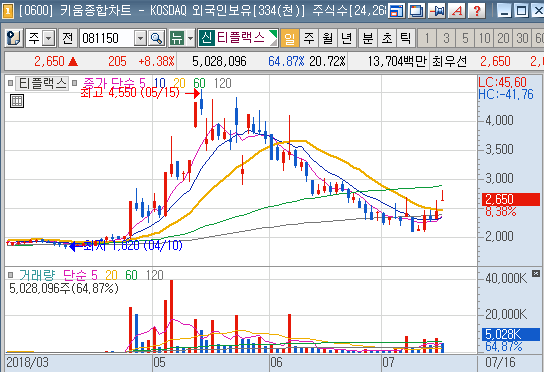Click the magnifier stock search icon
544x372 pixels.
click(x=156, y=38)
